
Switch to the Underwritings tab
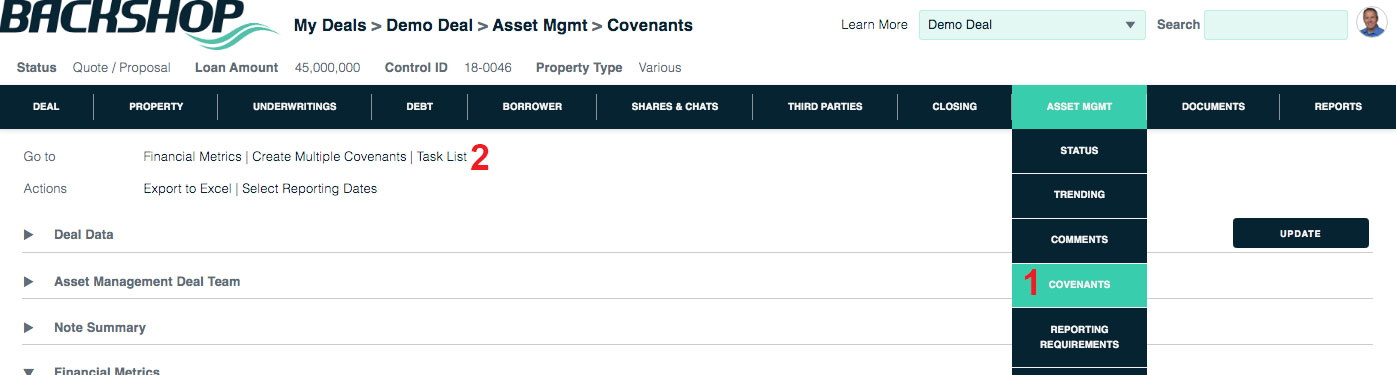[294, 107]
